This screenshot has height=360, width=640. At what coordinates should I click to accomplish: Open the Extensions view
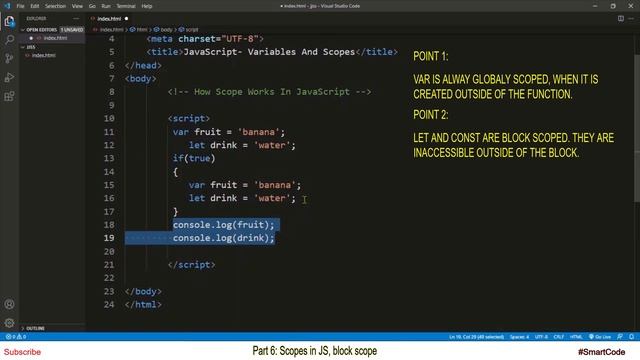point(9,96)
